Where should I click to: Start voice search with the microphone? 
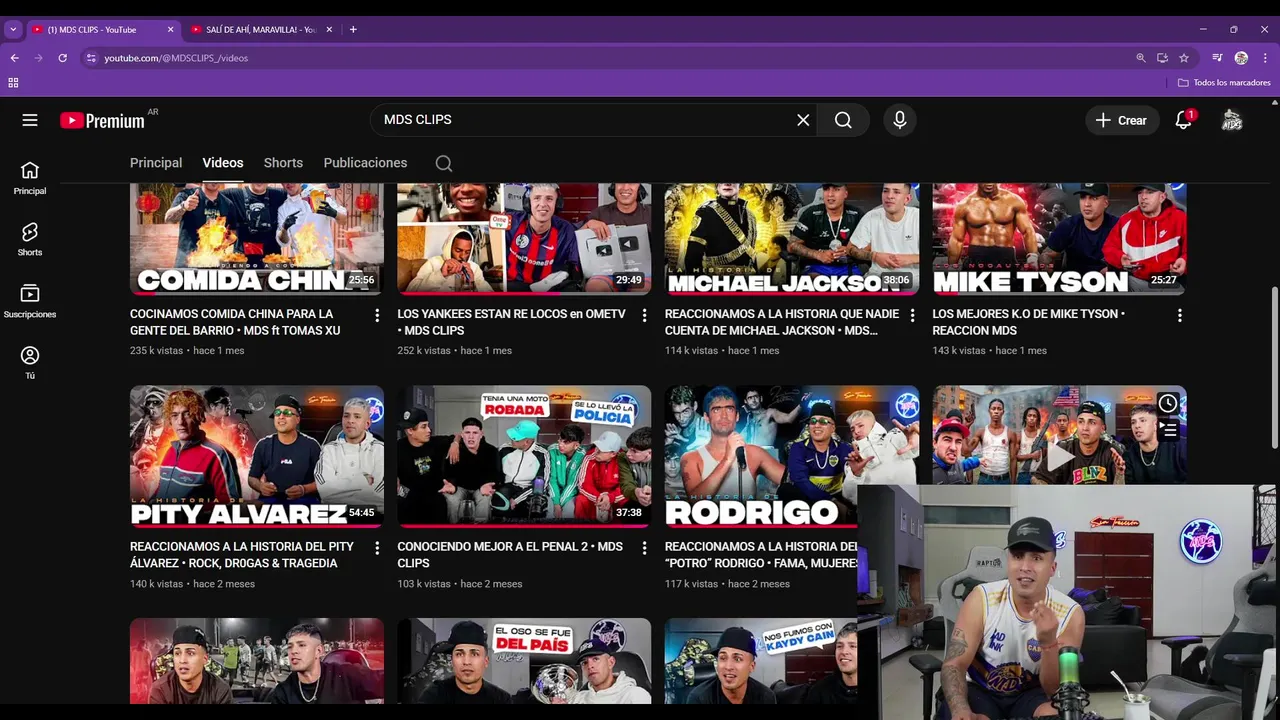pos(900,120)
